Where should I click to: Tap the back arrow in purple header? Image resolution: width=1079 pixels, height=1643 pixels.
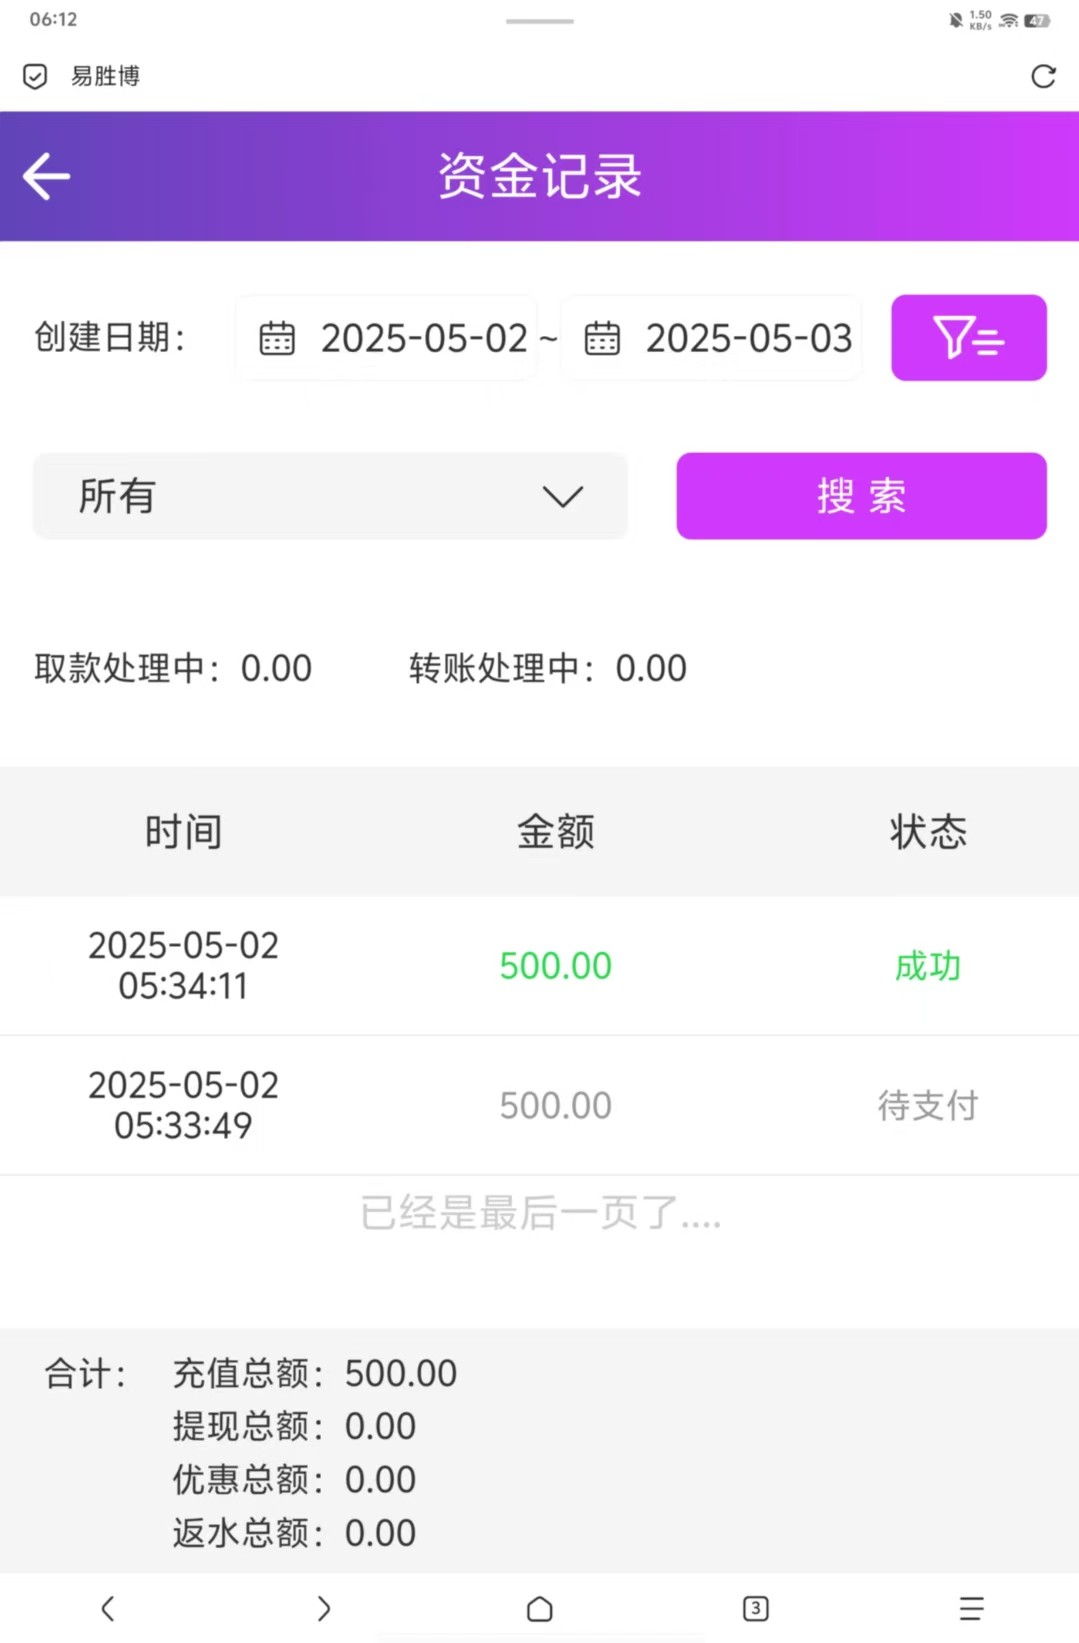47,177
